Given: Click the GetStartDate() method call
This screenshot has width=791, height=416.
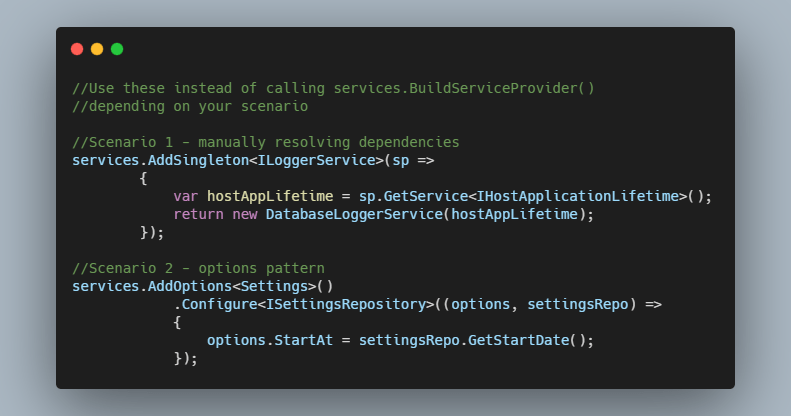Looking at the screenshot, I should click(x=527, y=340).
